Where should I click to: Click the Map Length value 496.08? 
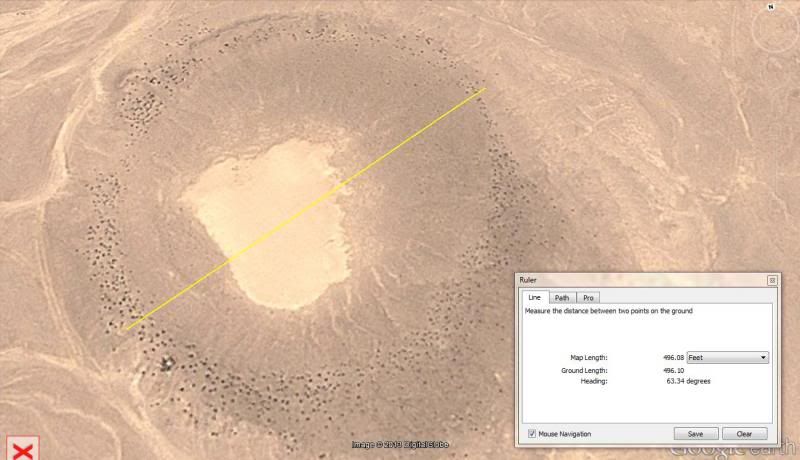673,358
